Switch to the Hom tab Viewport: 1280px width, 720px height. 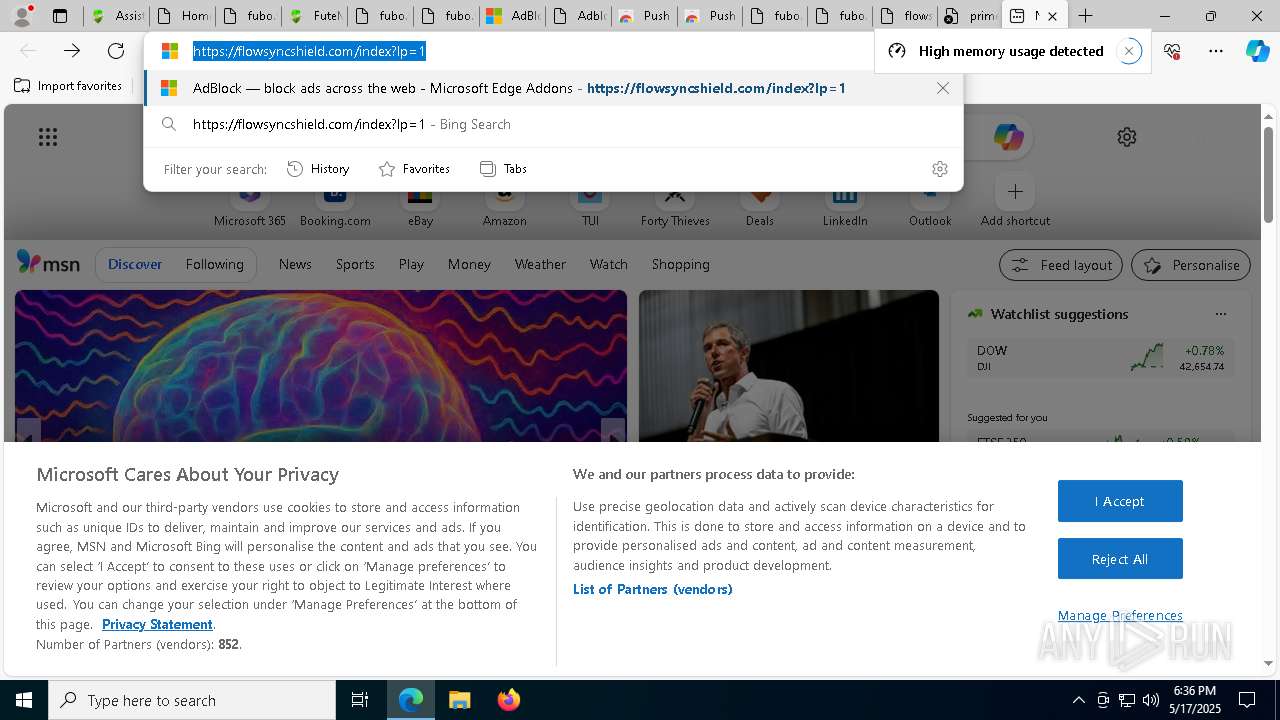pos(183,16)
